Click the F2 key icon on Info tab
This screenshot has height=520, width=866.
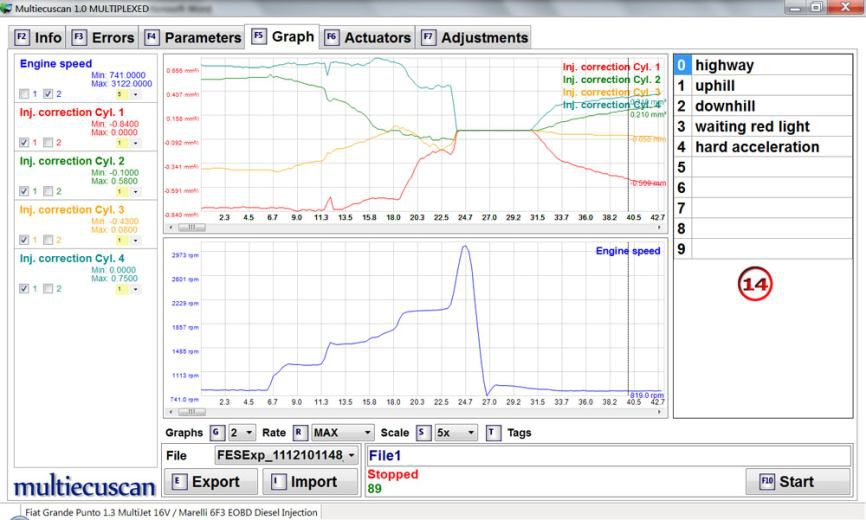(x=21, y=38)
